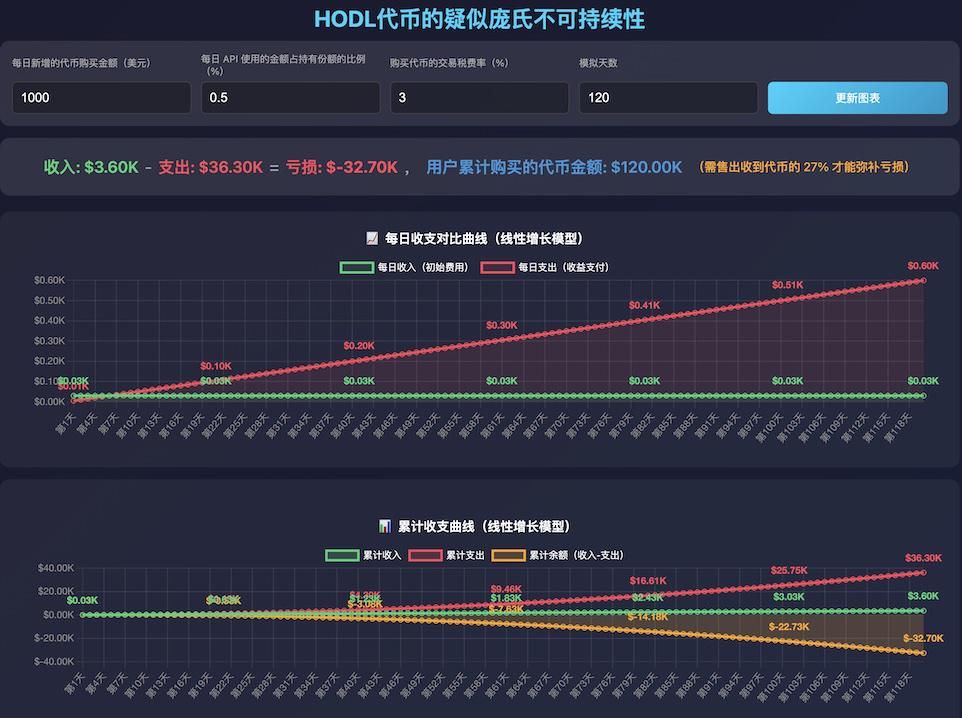This screenshot has width=962, height=718.
Task: Toggle the 每日收入（初始费用） legend series
Action: pyautogui.click(x=404, y=267)
